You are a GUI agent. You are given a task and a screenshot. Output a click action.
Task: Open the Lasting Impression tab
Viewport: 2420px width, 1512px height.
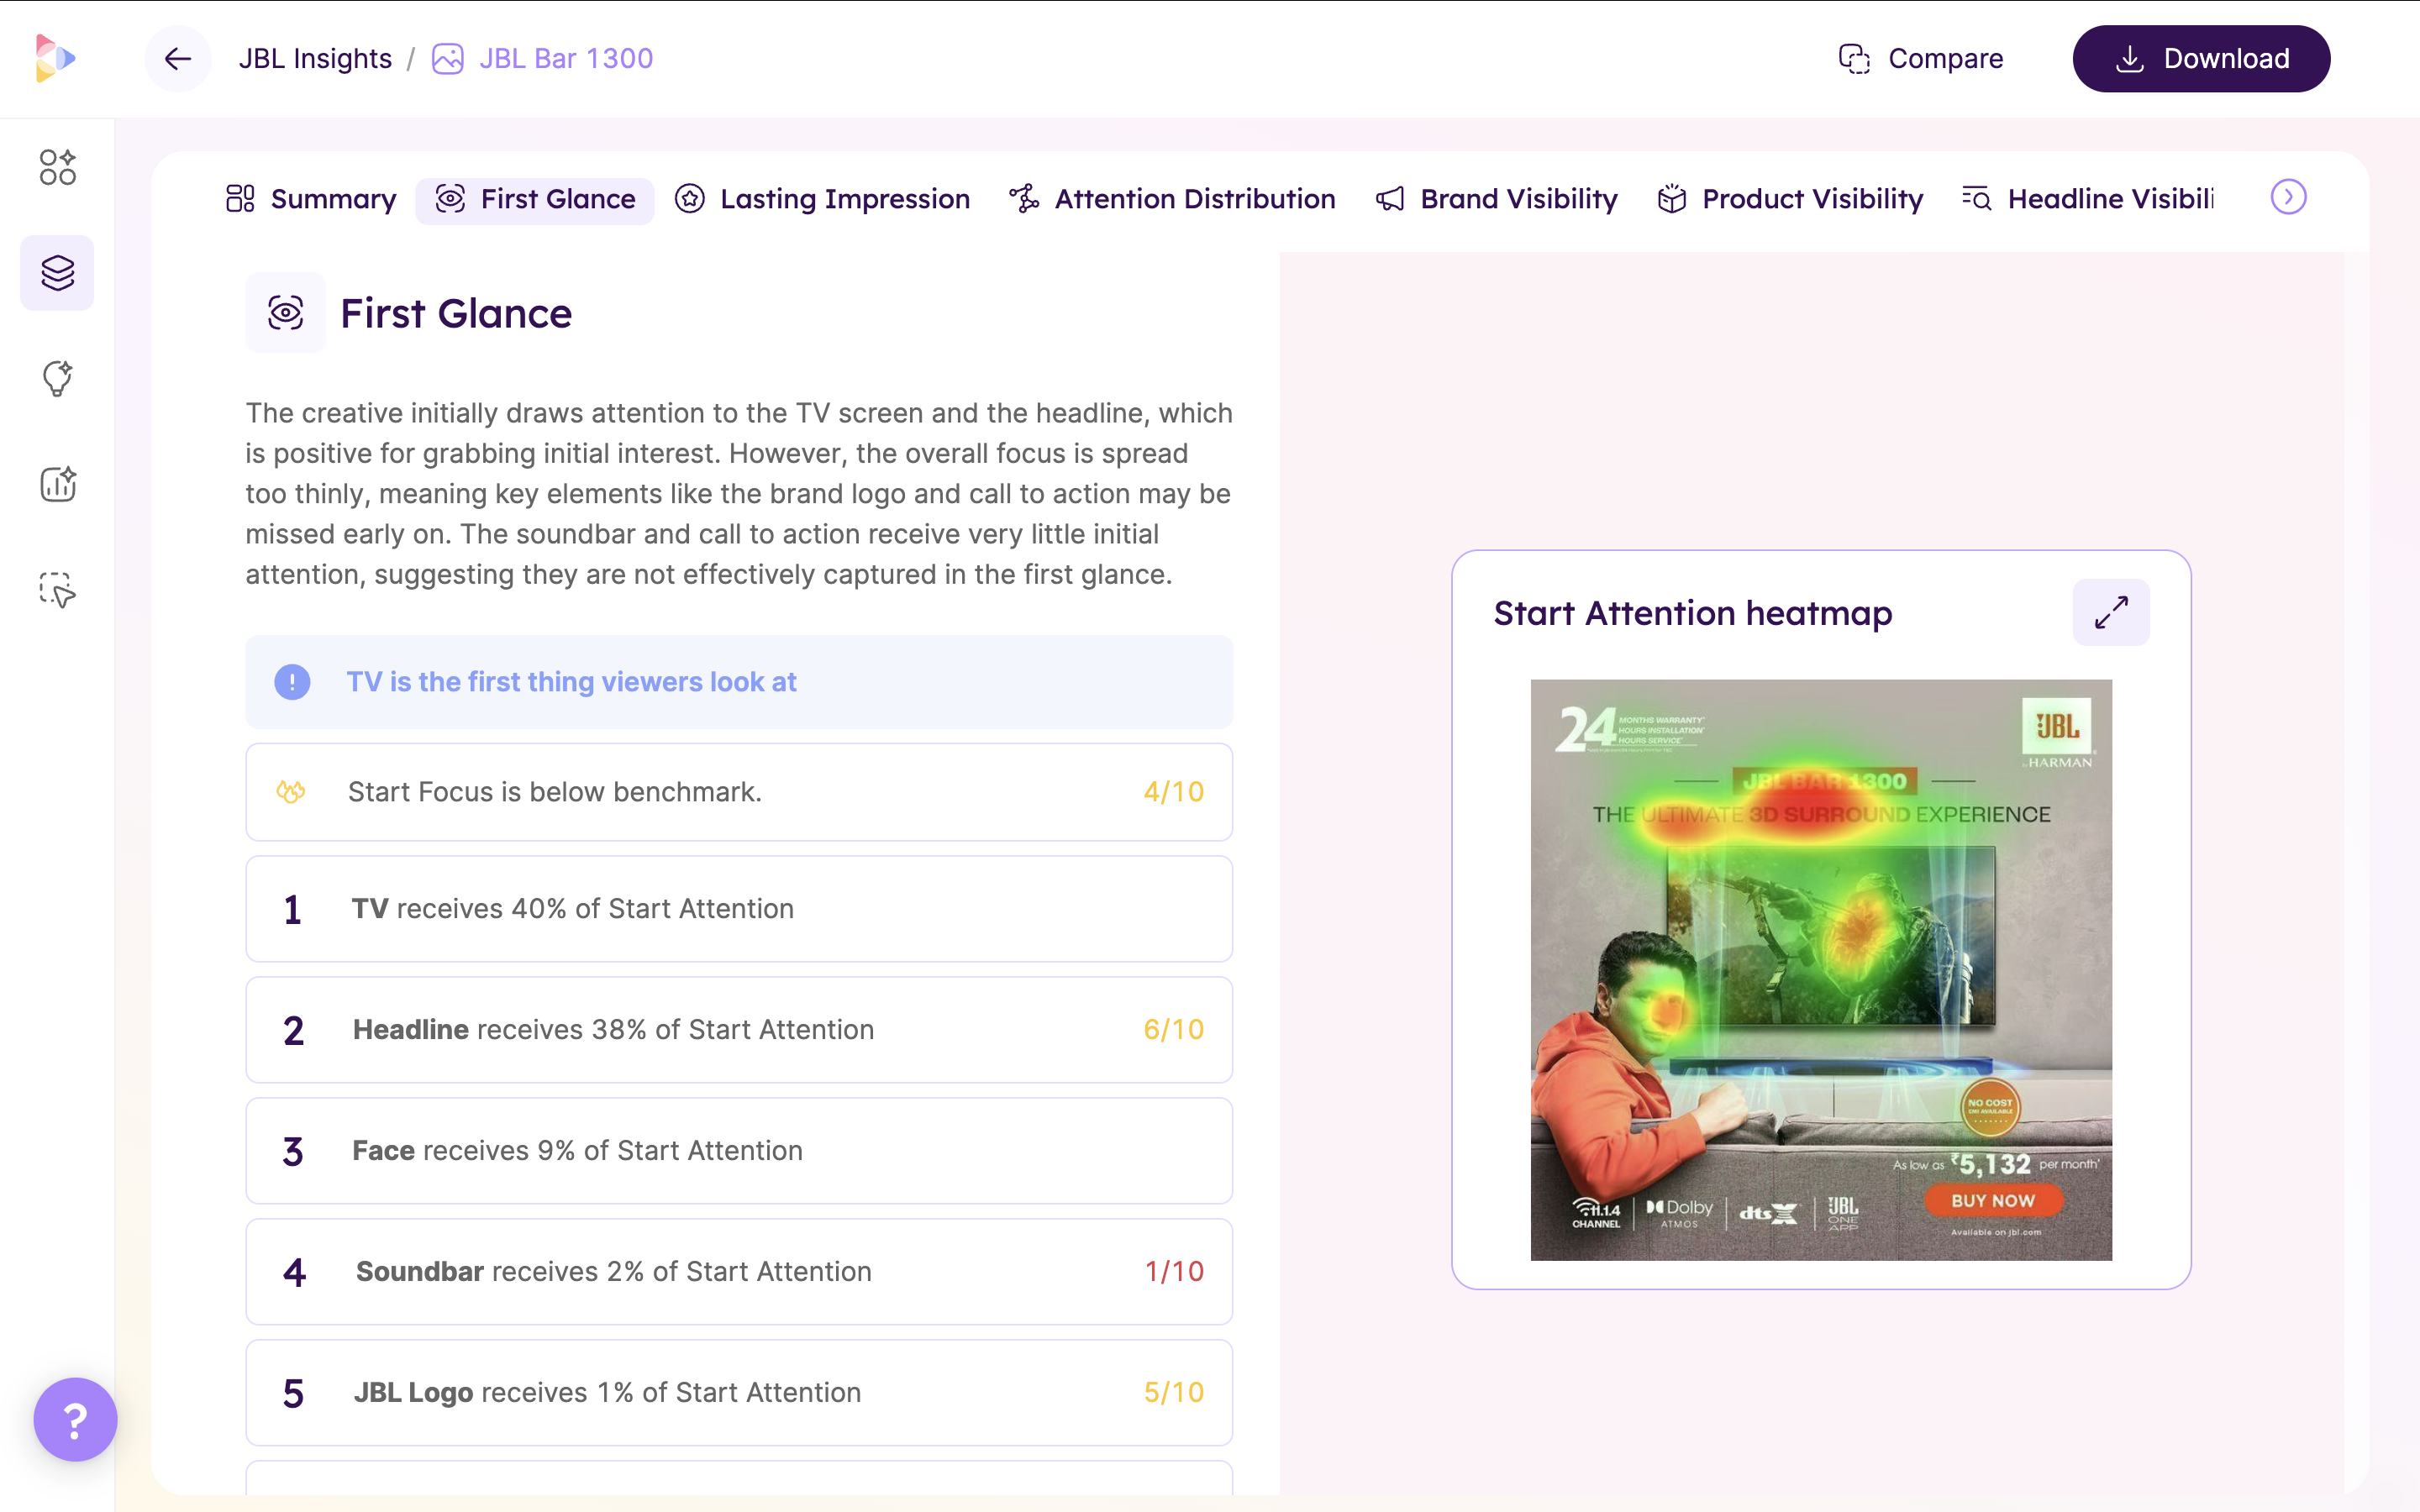tap(822, 199)
